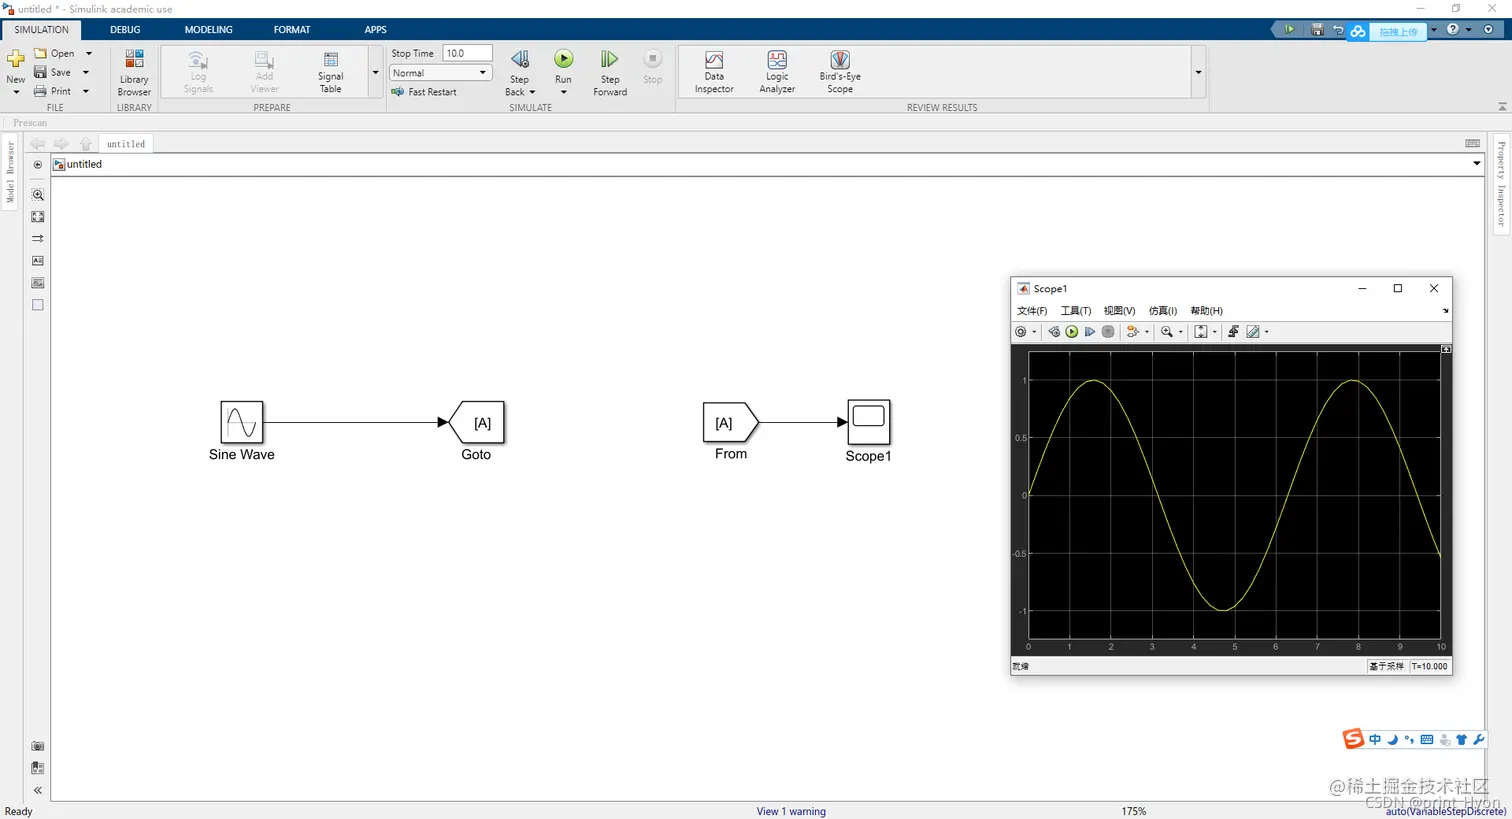Expand the Step Back dropdown arrow
The height and width of the screenshot is (819, 1512).
click(x=532, y=92)
